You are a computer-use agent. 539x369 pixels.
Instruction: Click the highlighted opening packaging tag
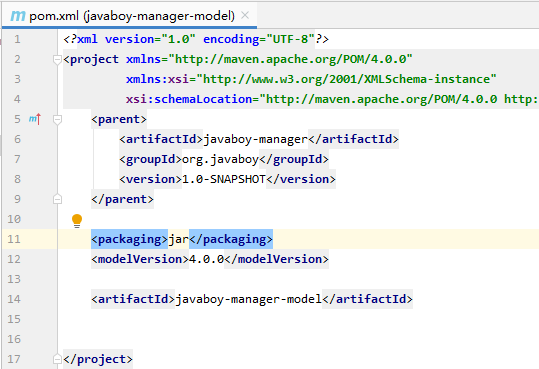click(129, 239)
